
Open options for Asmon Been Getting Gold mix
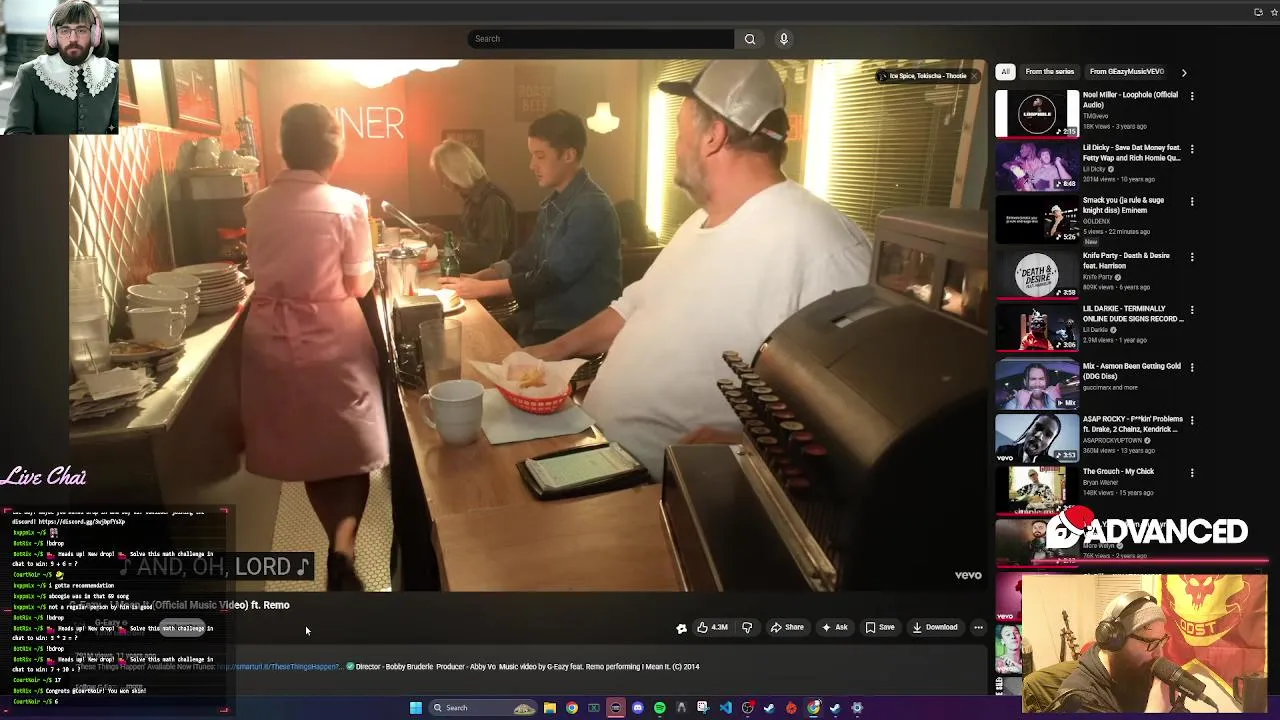coord(1192,367)
